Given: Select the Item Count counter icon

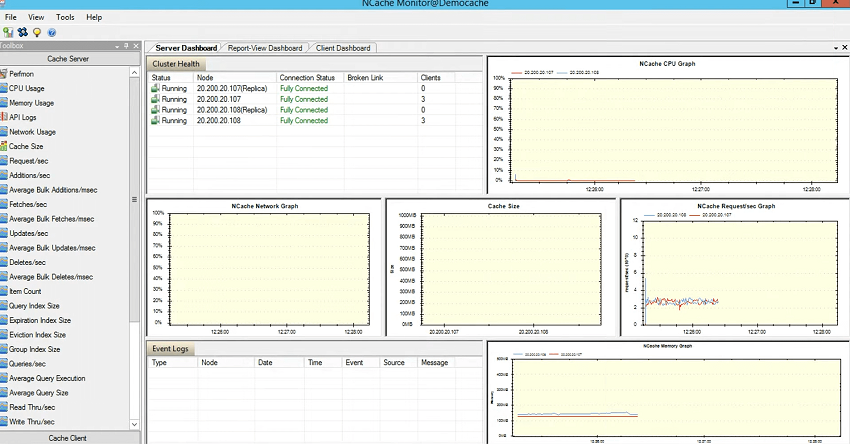Looking at the screenshot, I should point(3,291).
